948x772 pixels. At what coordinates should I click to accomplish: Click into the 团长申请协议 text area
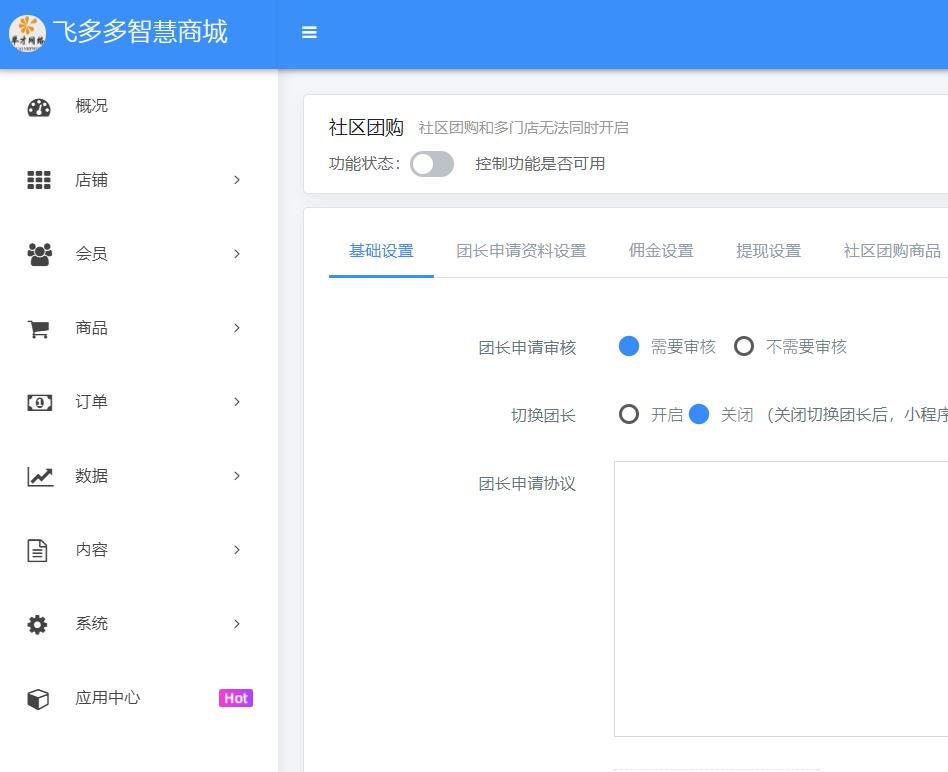pos(781,599)
